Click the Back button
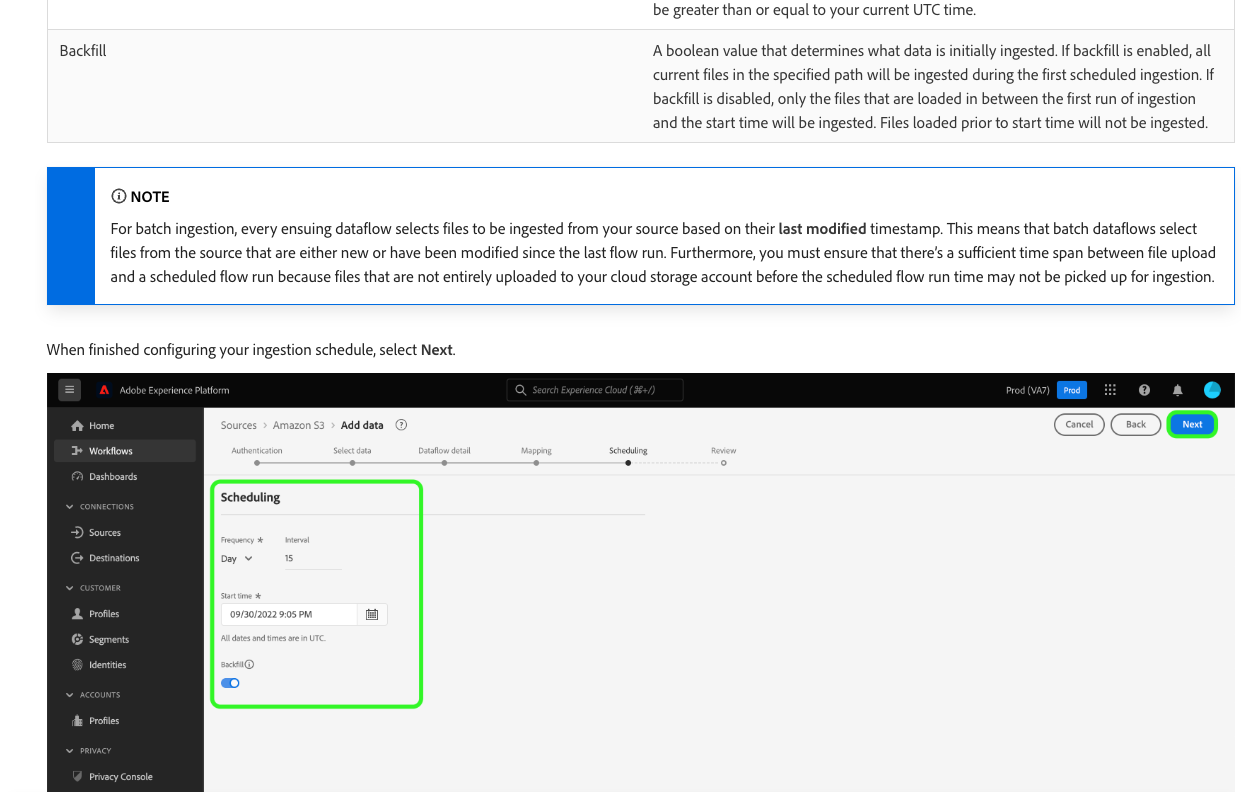Screen dimensions: 1241x792 [1135, 424]
